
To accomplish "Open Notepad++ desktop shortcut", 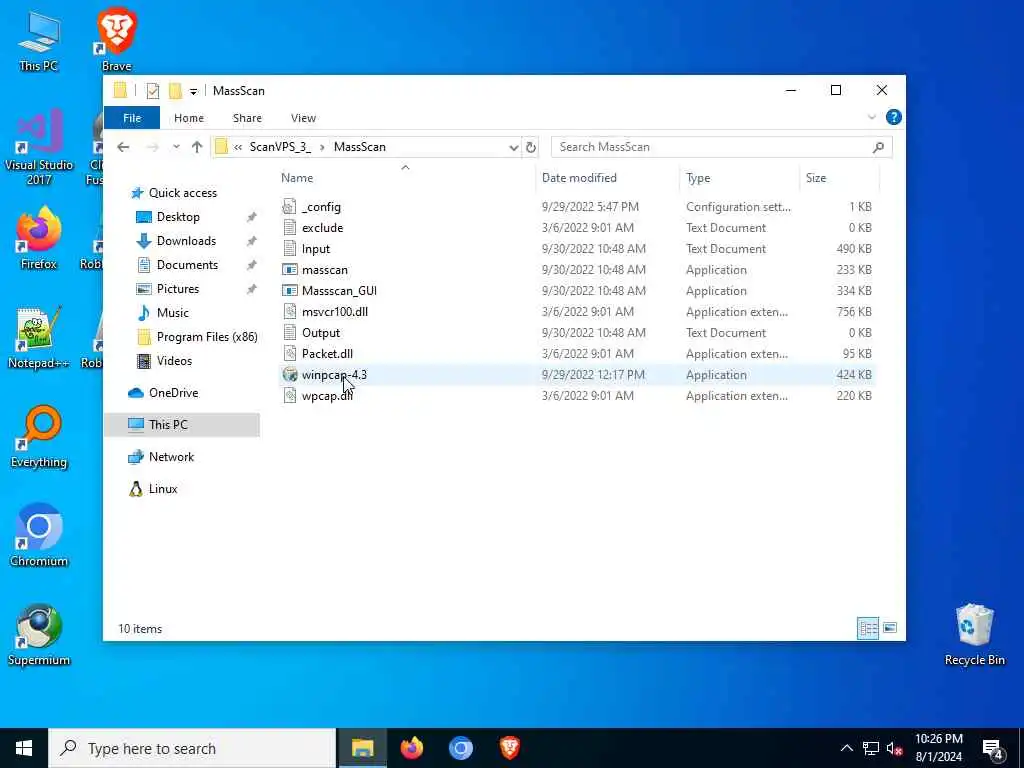I will click(39, 338).
